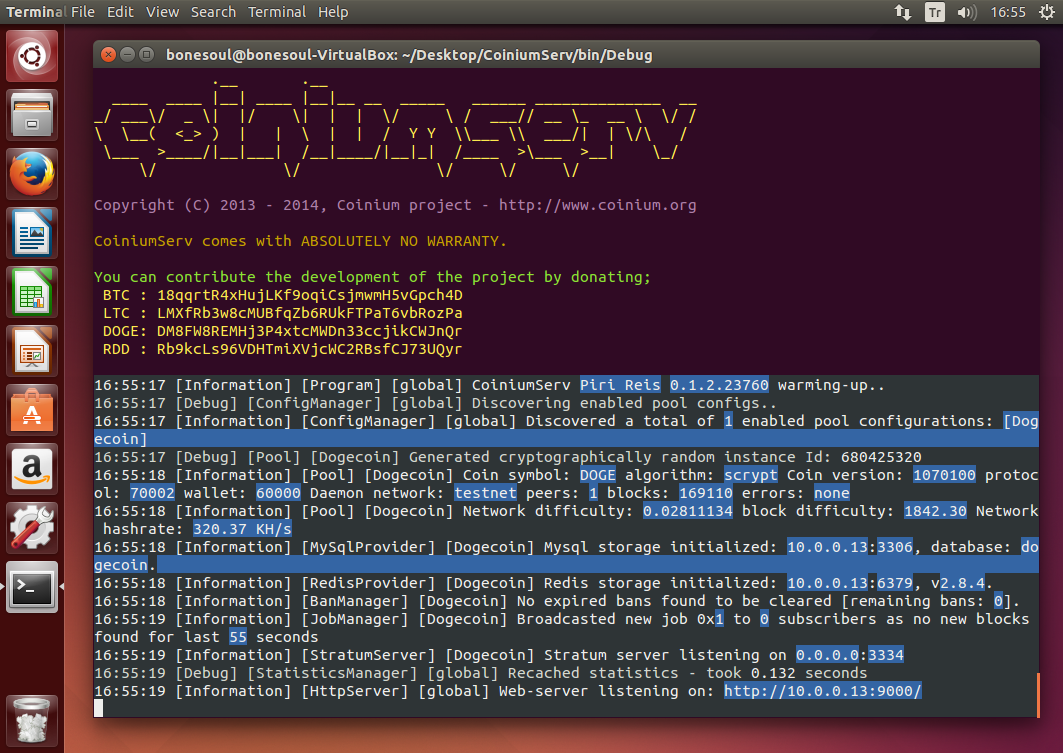This screenshot has width=1063, height=753.
Task: Click the http://10.0.0.13:9000/ web-server URL
Action: (822, 691)
